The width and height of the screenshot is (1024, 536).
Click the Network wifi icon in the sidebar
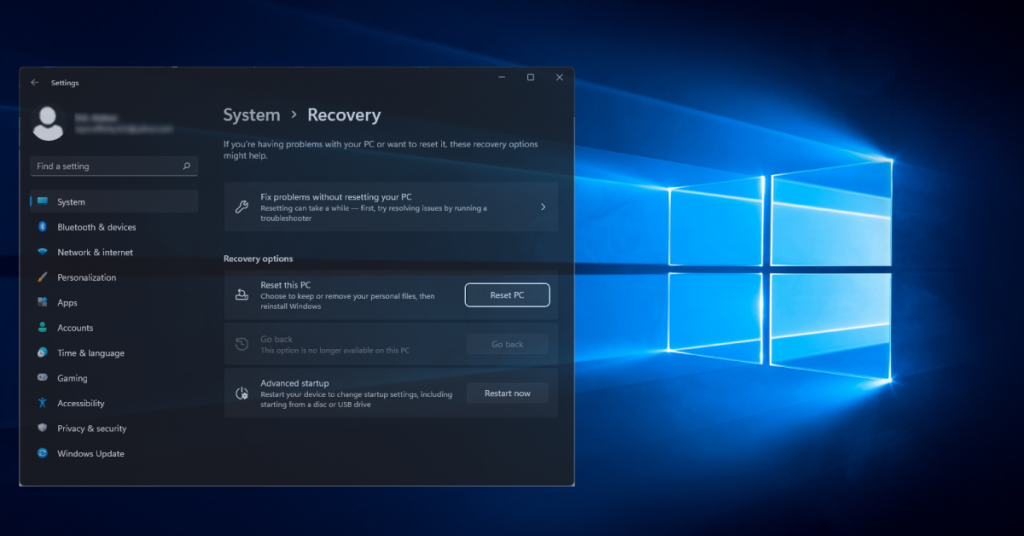pyautogui.click(x=42, y=252)
